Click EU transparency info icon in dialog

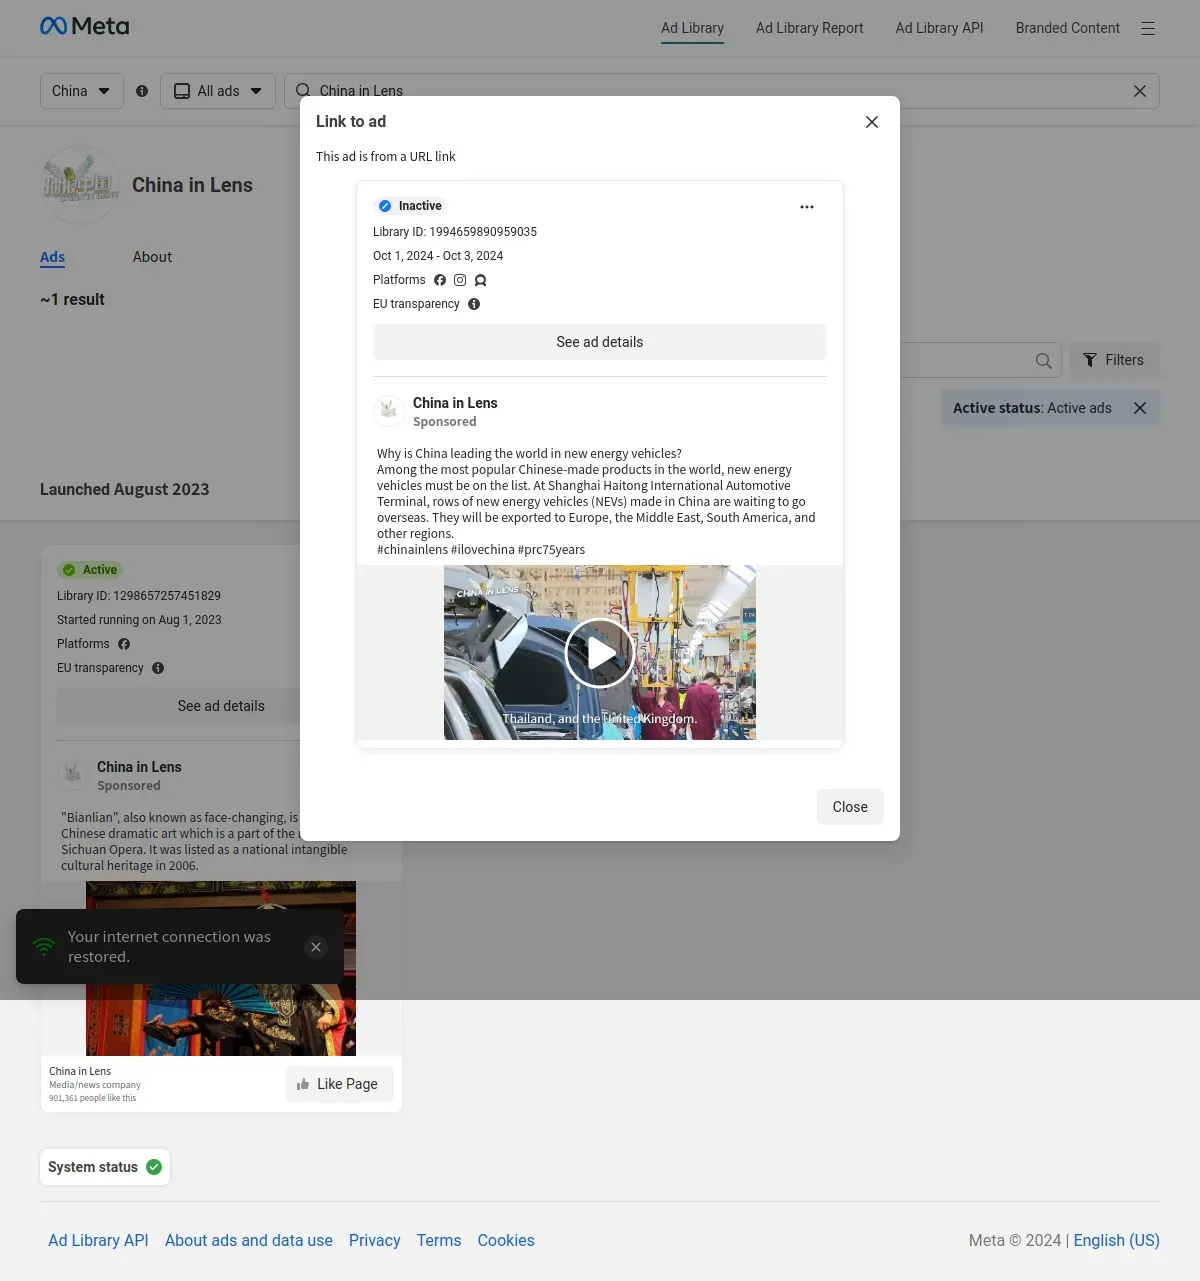pyautogui.click(x=474, y=304)
